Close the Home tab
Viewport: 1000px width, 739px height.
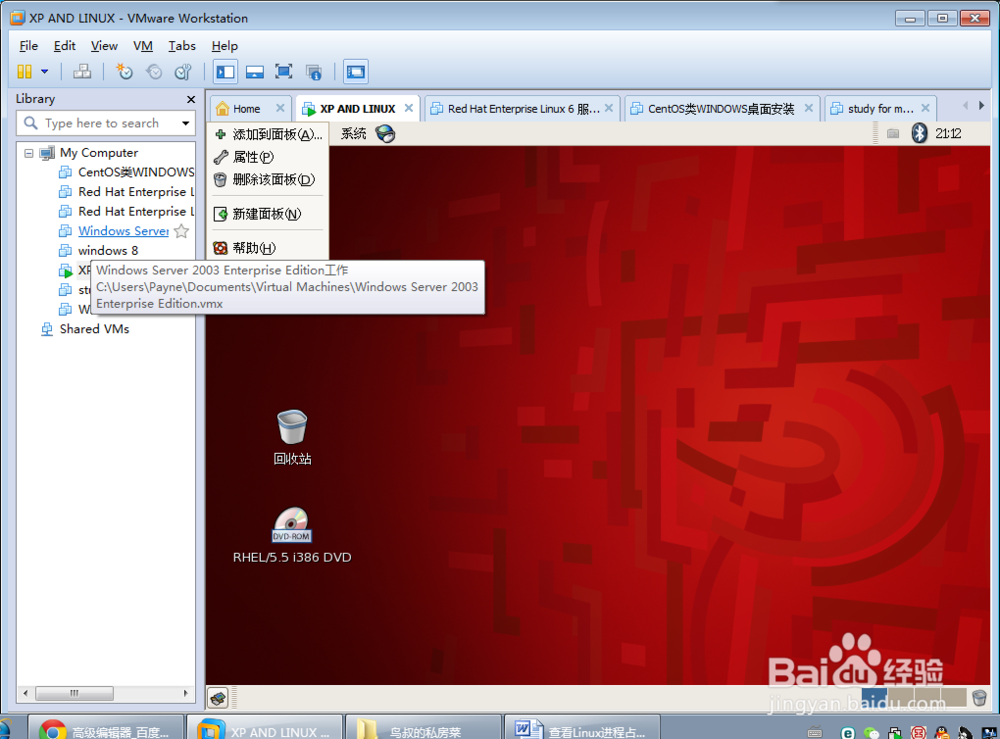280,108
